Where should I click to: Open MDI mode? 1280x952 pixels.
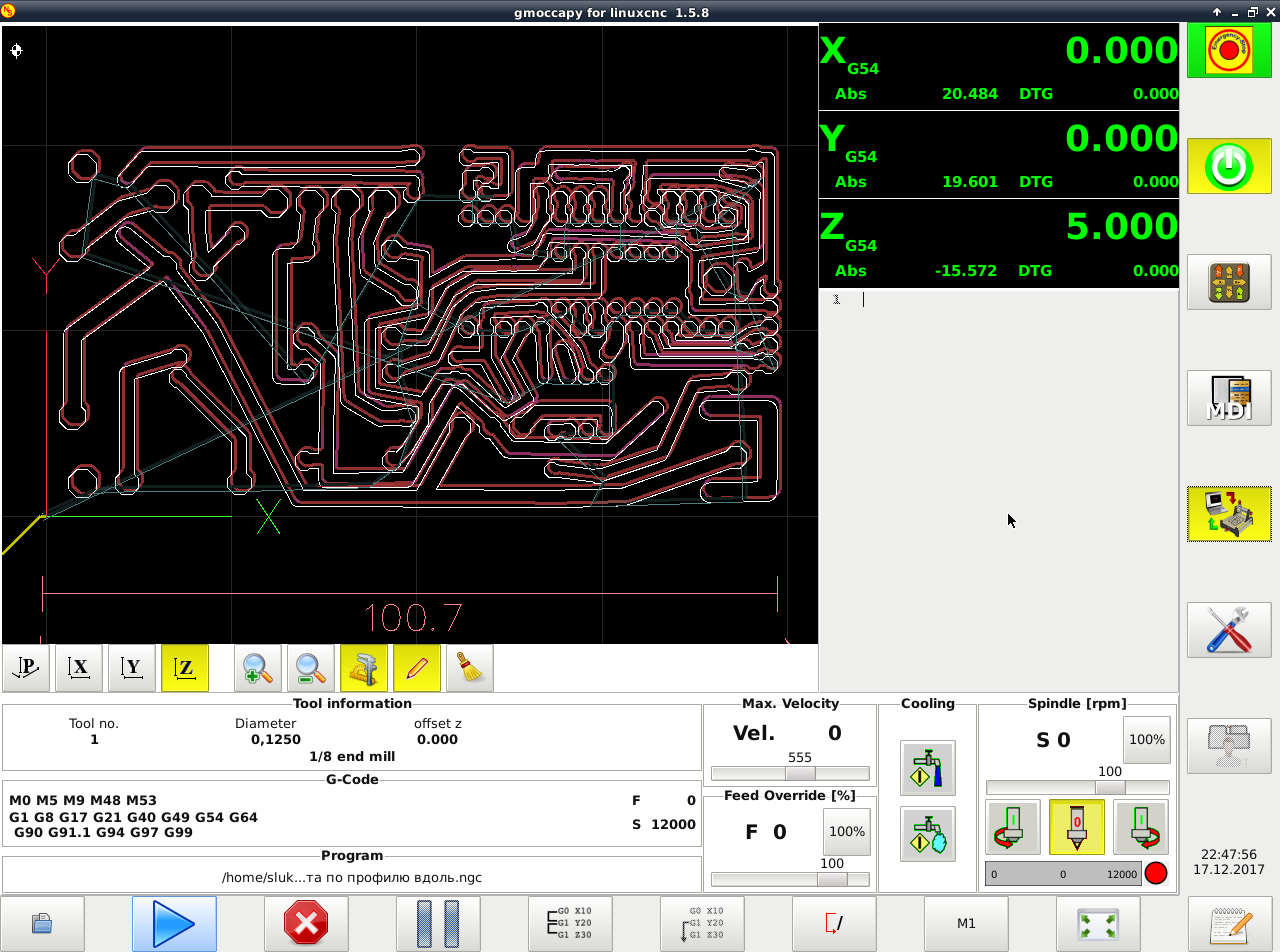pyautogui.click(x=1228, y=398)
